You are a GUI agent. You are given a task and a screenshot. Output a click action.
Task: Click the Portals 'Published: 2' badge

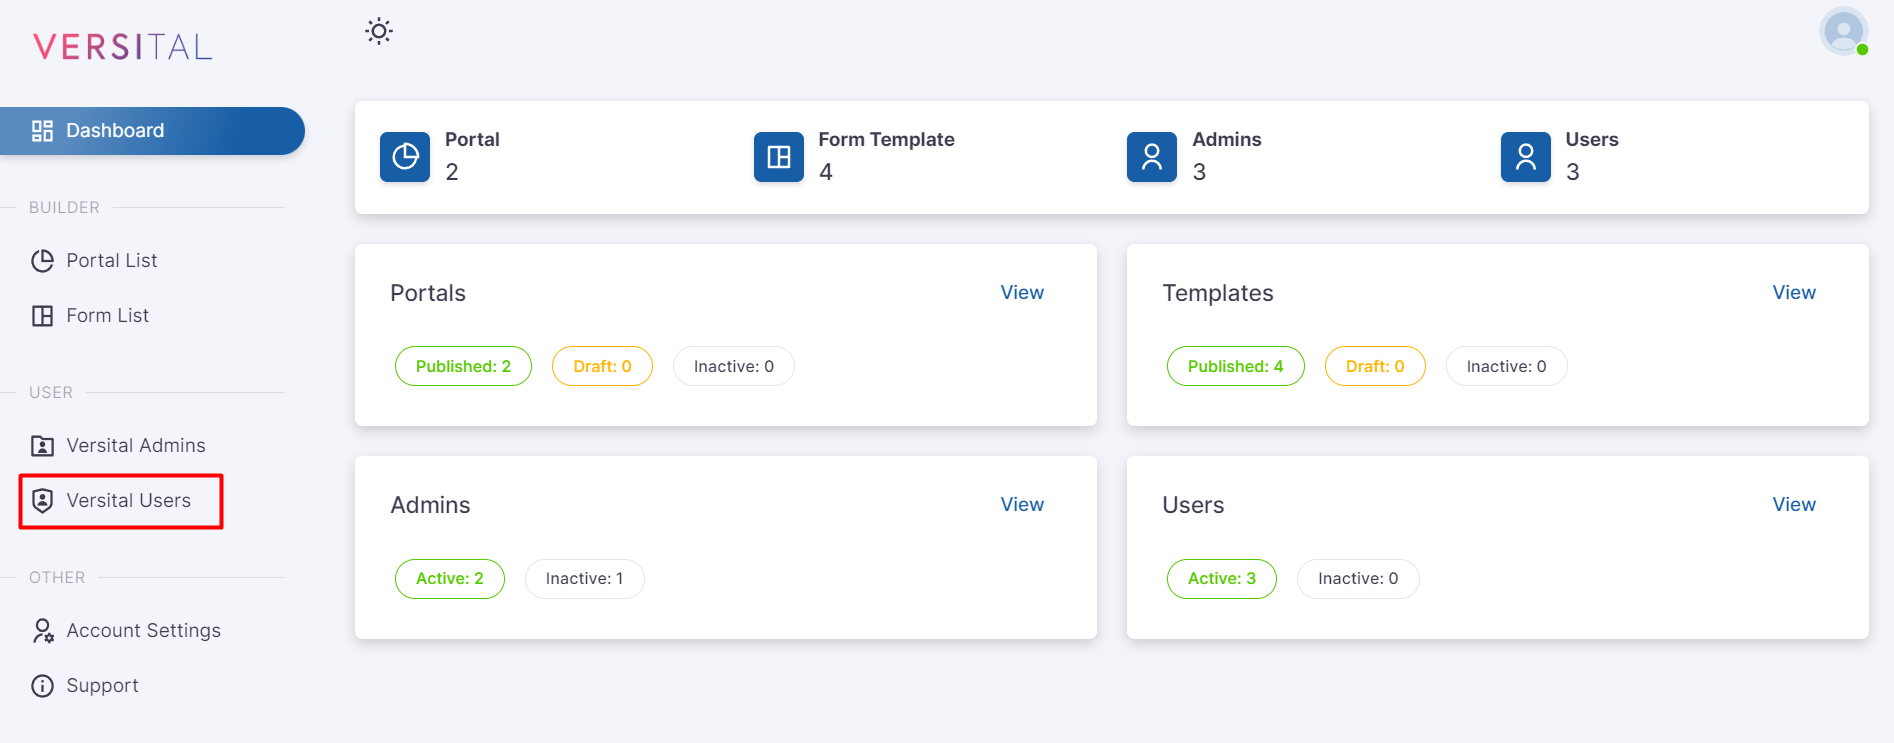[463, 366]
